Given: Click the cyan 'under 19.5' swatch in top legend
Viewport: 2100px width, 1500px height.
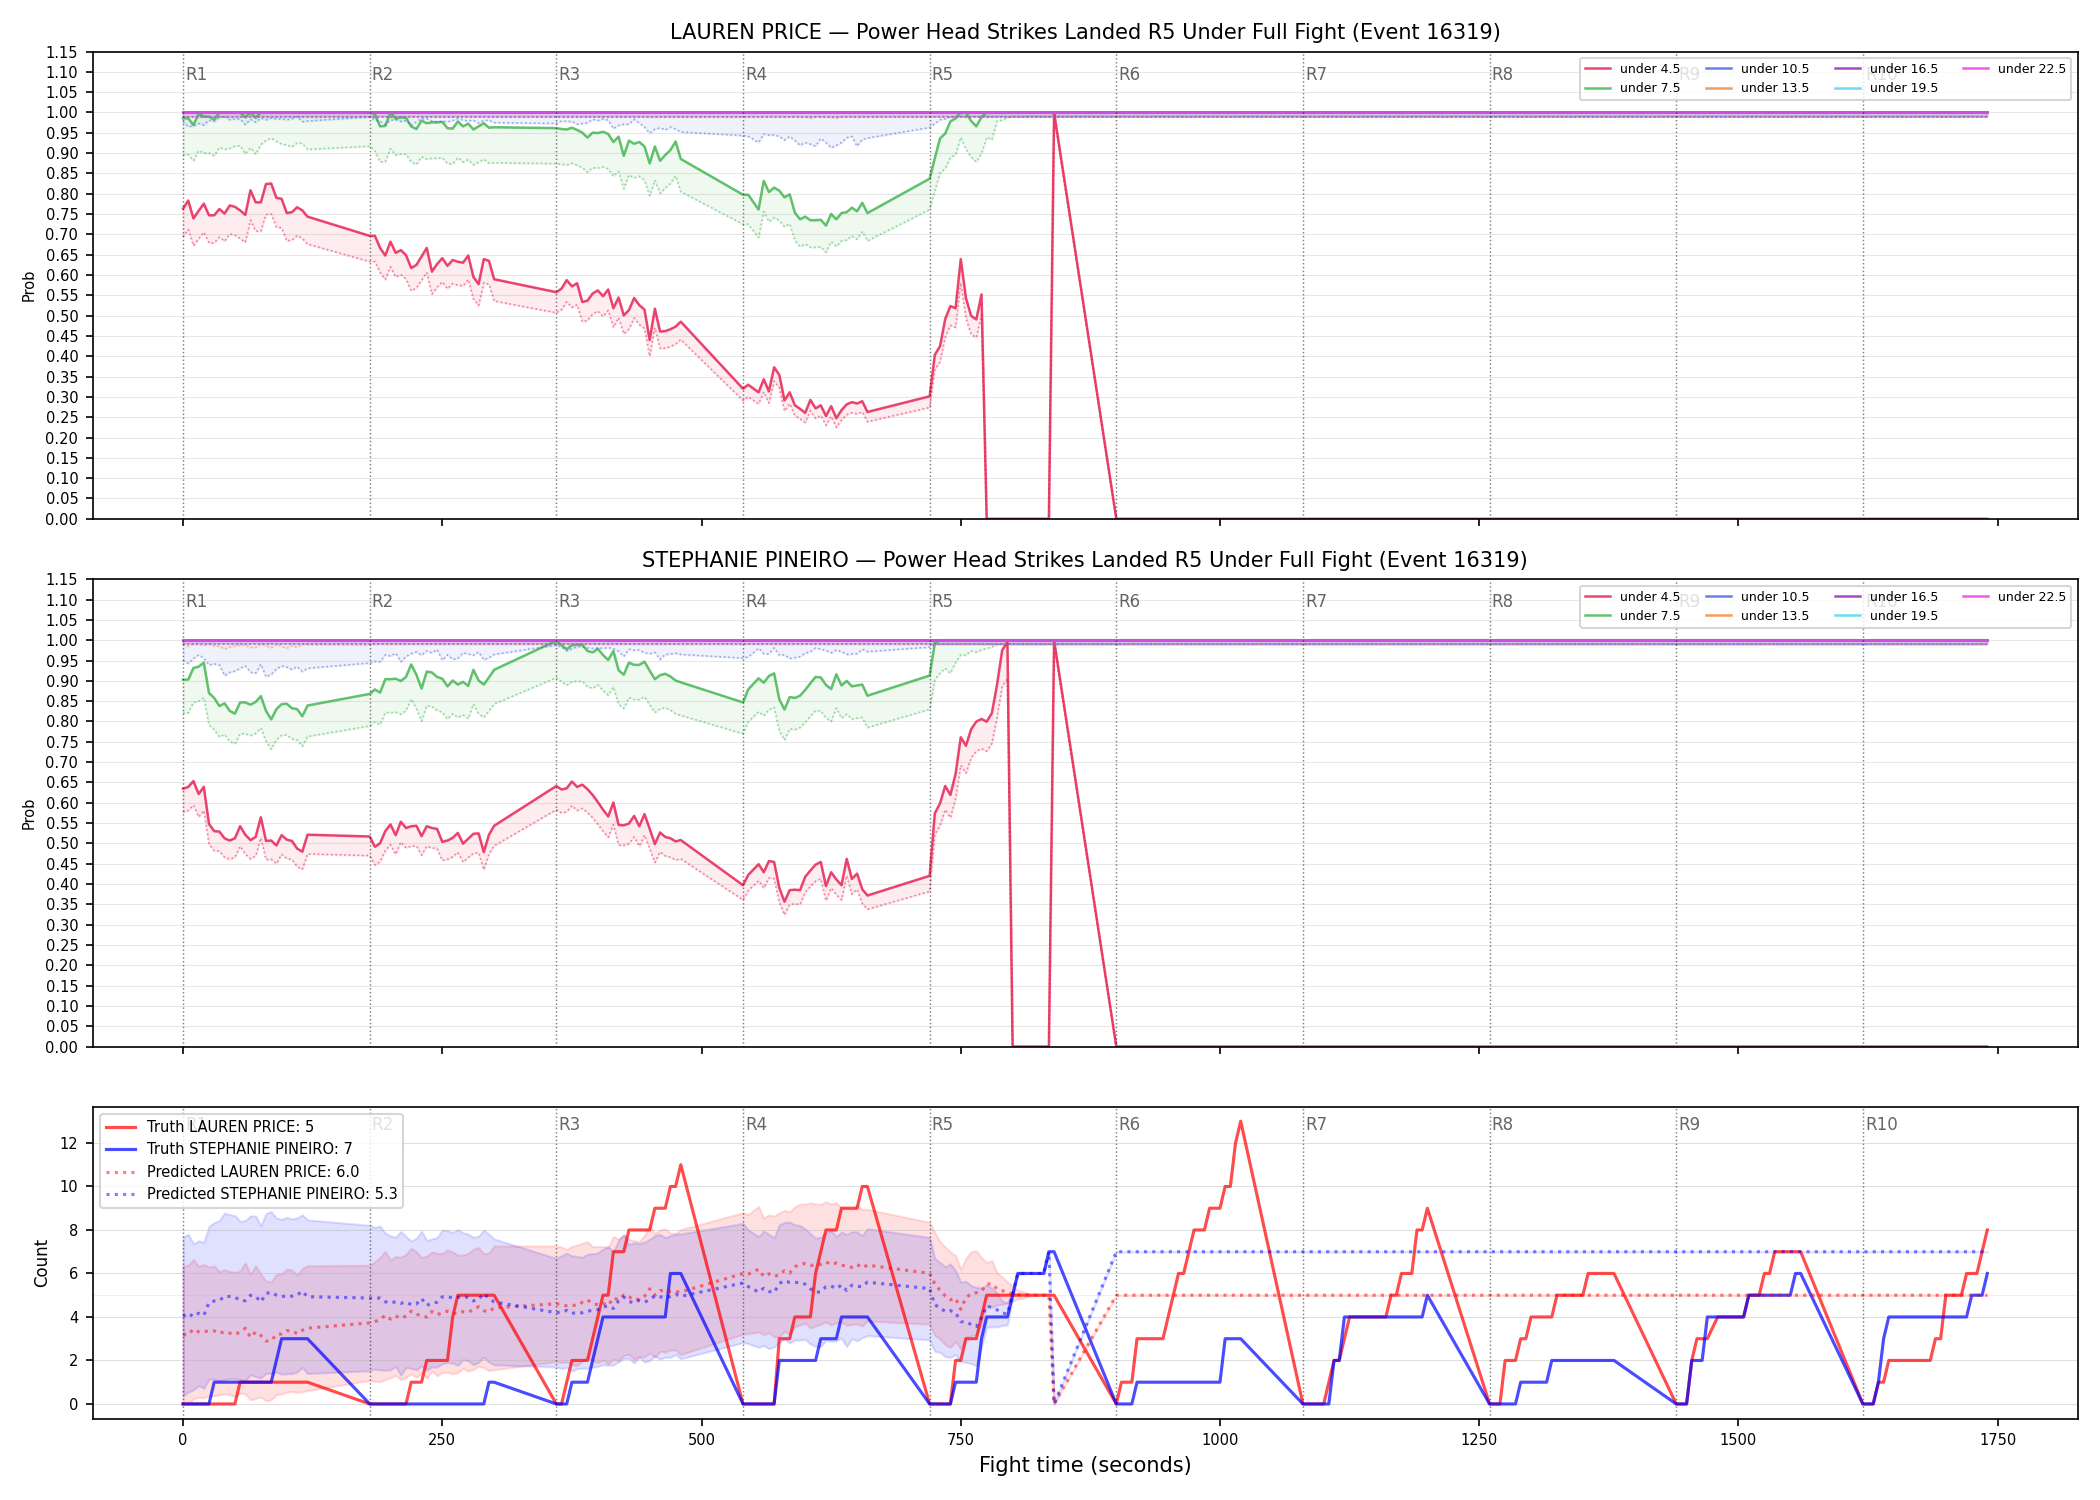Looking at the screenshot, I should click(1848, 88).
